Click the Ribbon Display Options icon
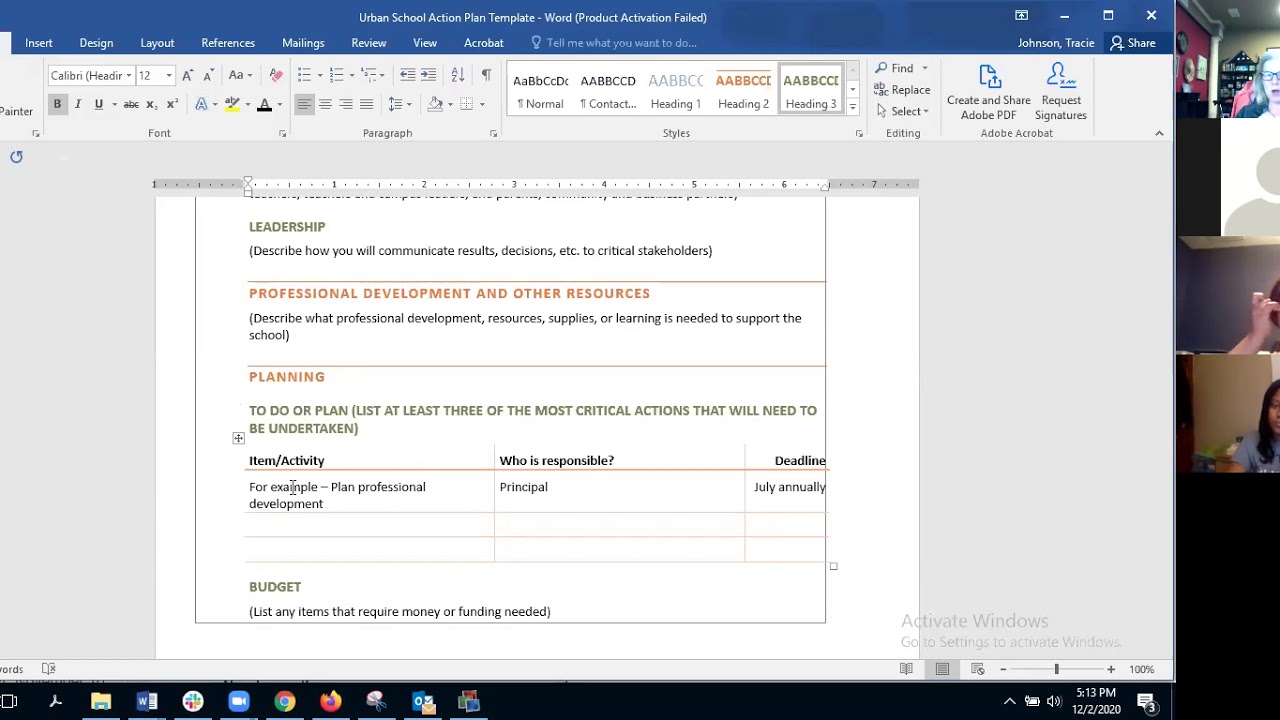Viewport: 1280px width, 720px height. click(1021, 15)
